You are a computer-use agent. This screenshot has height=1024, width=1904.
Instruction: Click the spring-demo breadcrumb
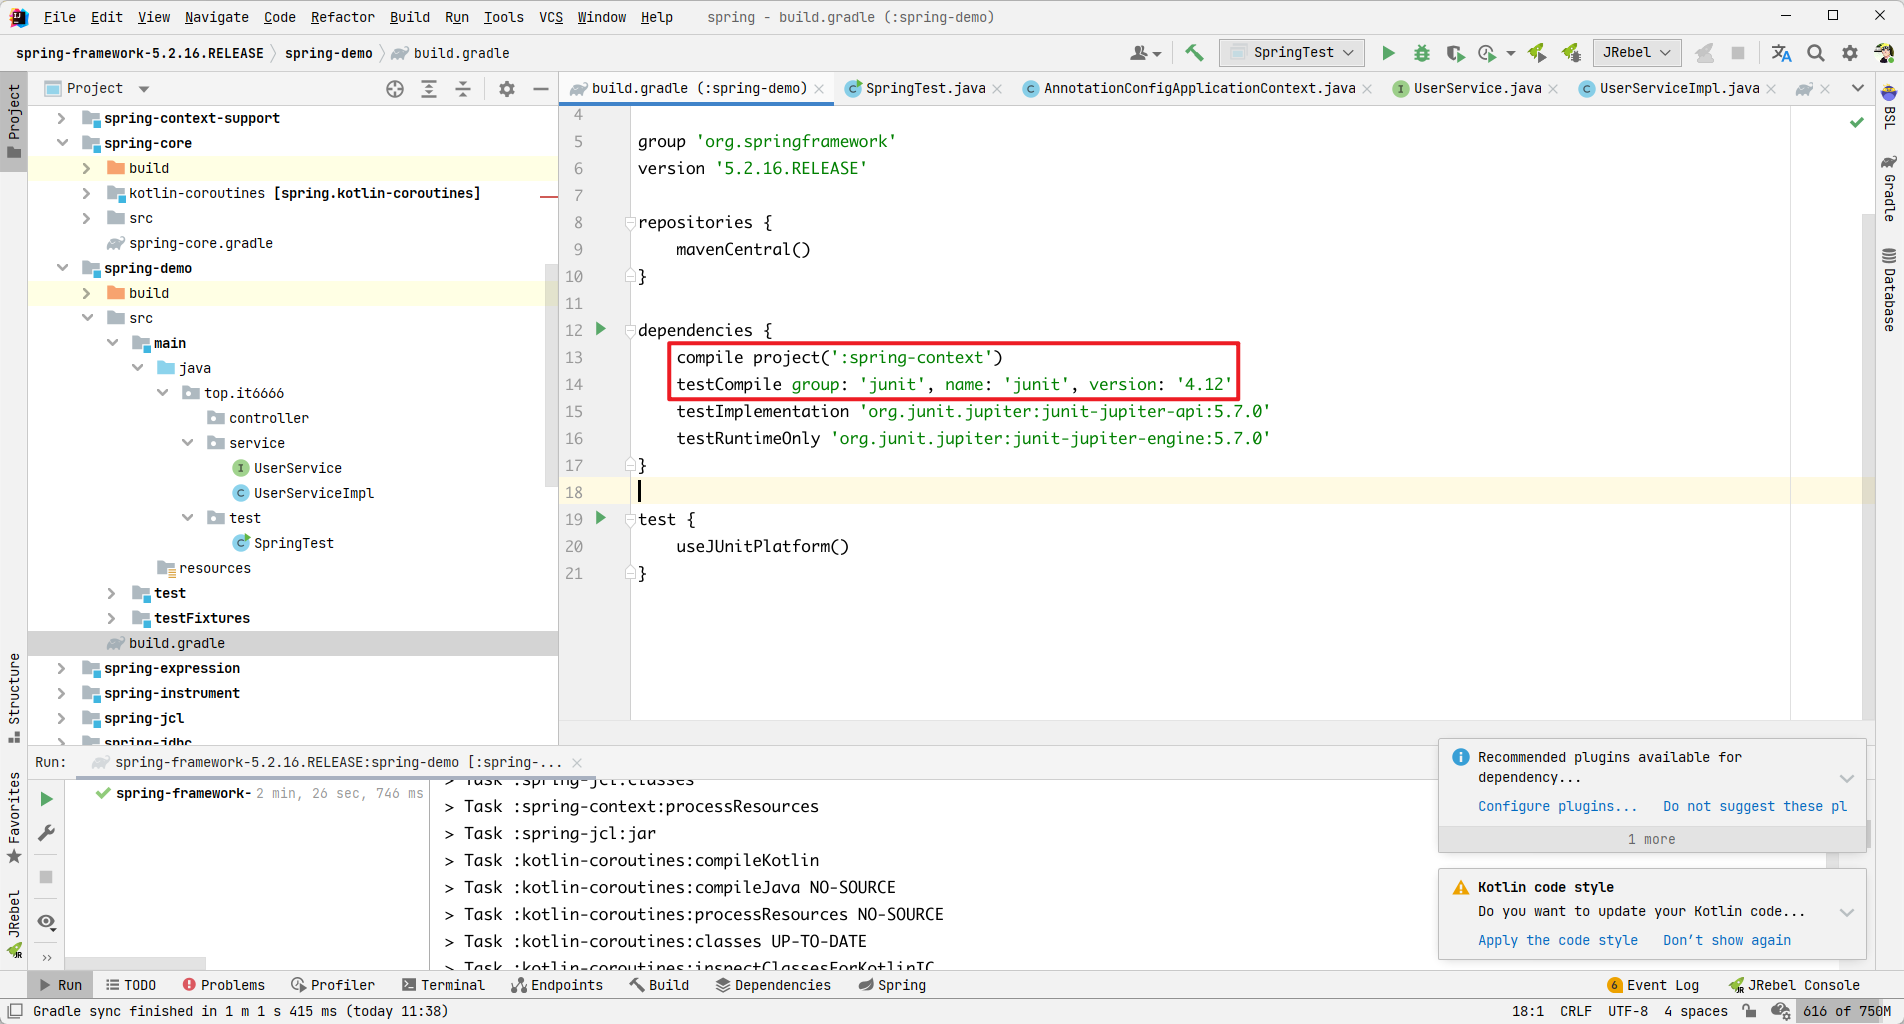(x=328, y=54)
